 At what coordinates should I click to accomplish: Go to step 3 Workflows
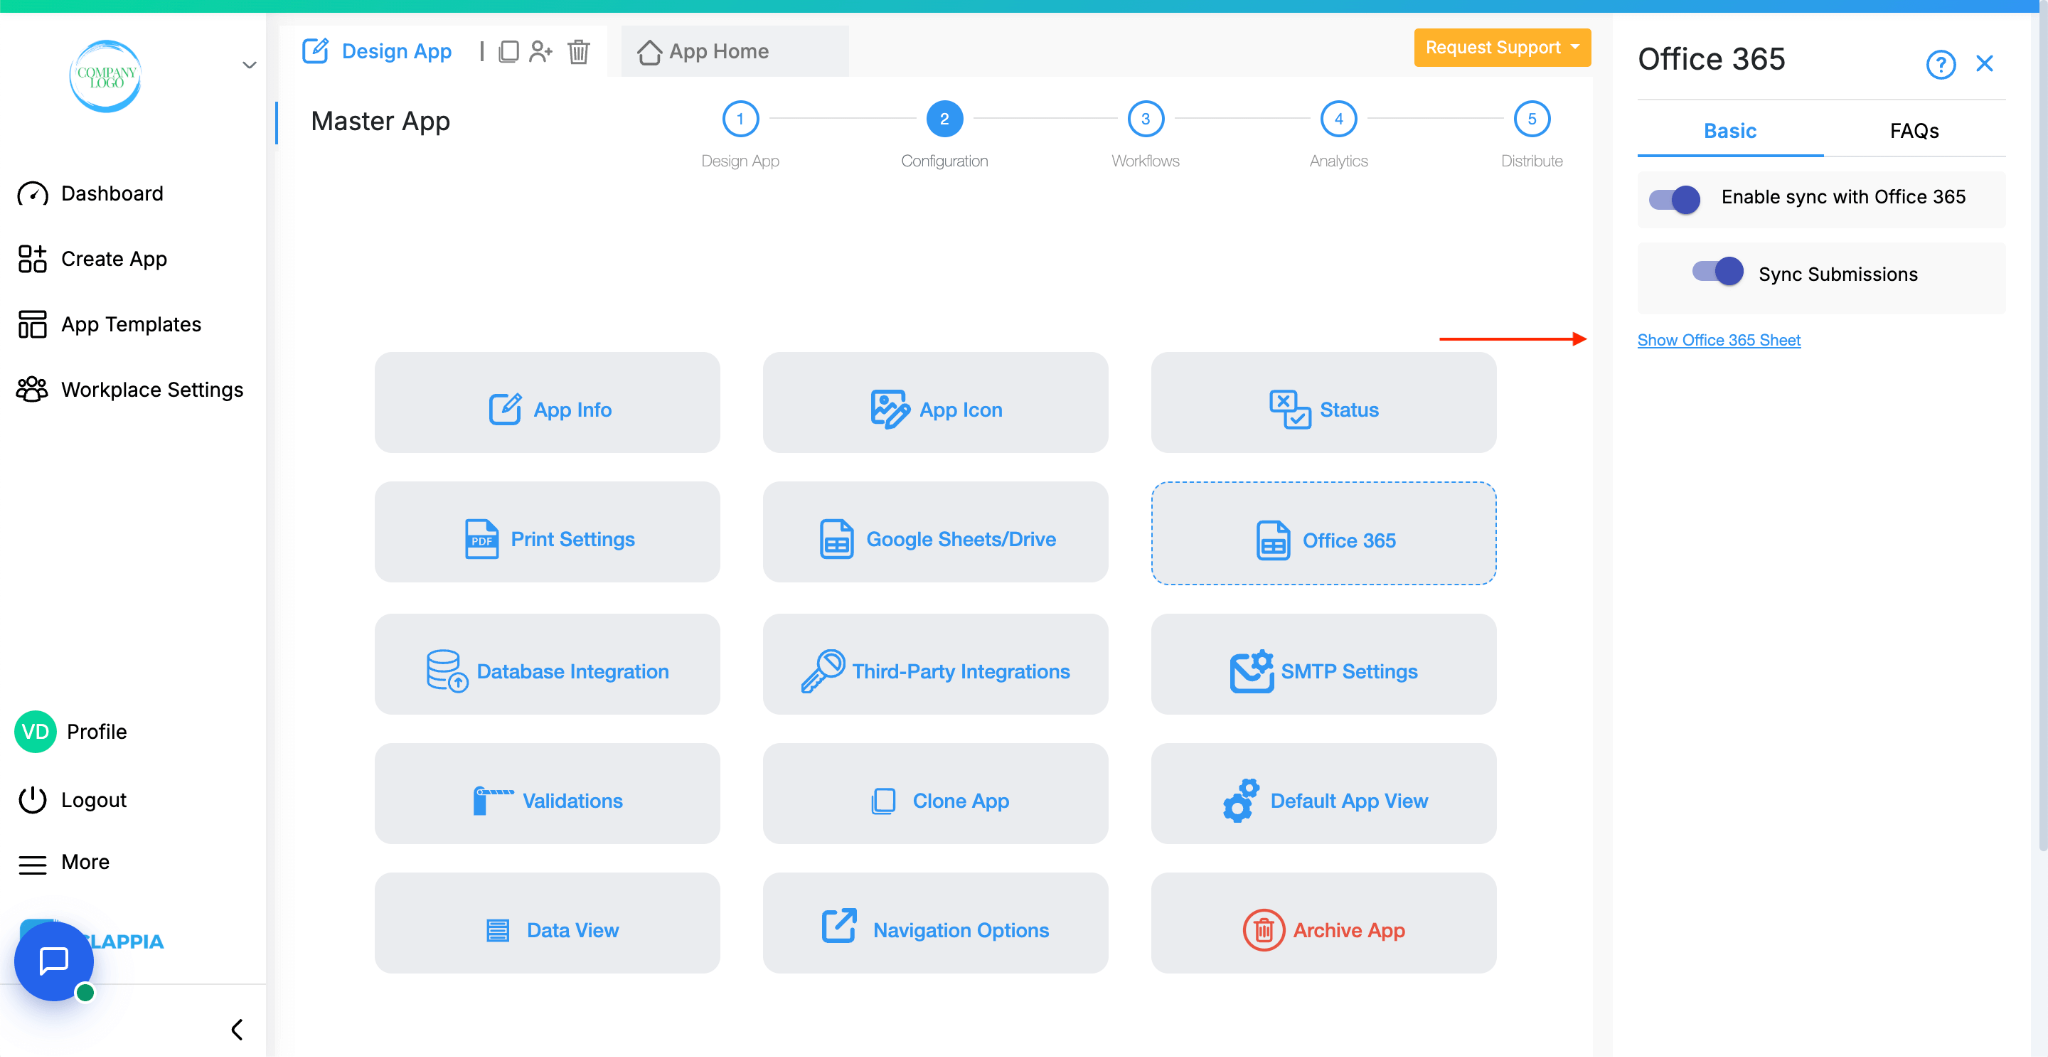[1145, 119]
